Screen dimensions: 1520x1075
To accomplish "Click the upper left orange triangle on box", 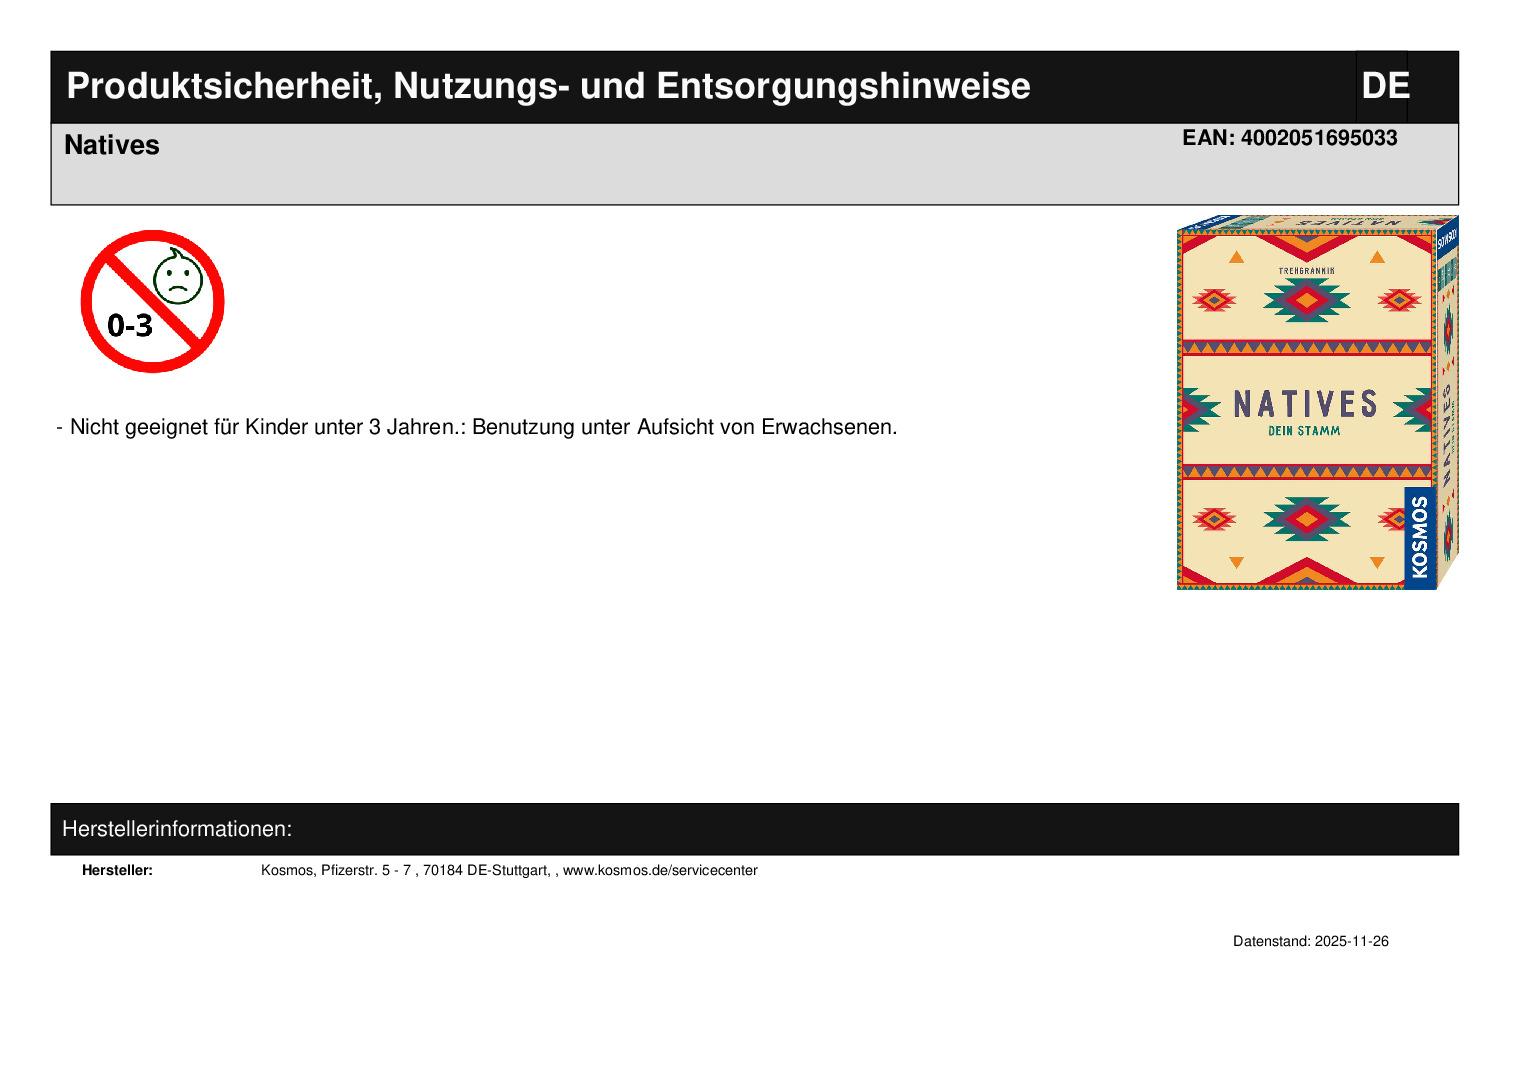I will pyautogui.click(x=1236, y=258).
